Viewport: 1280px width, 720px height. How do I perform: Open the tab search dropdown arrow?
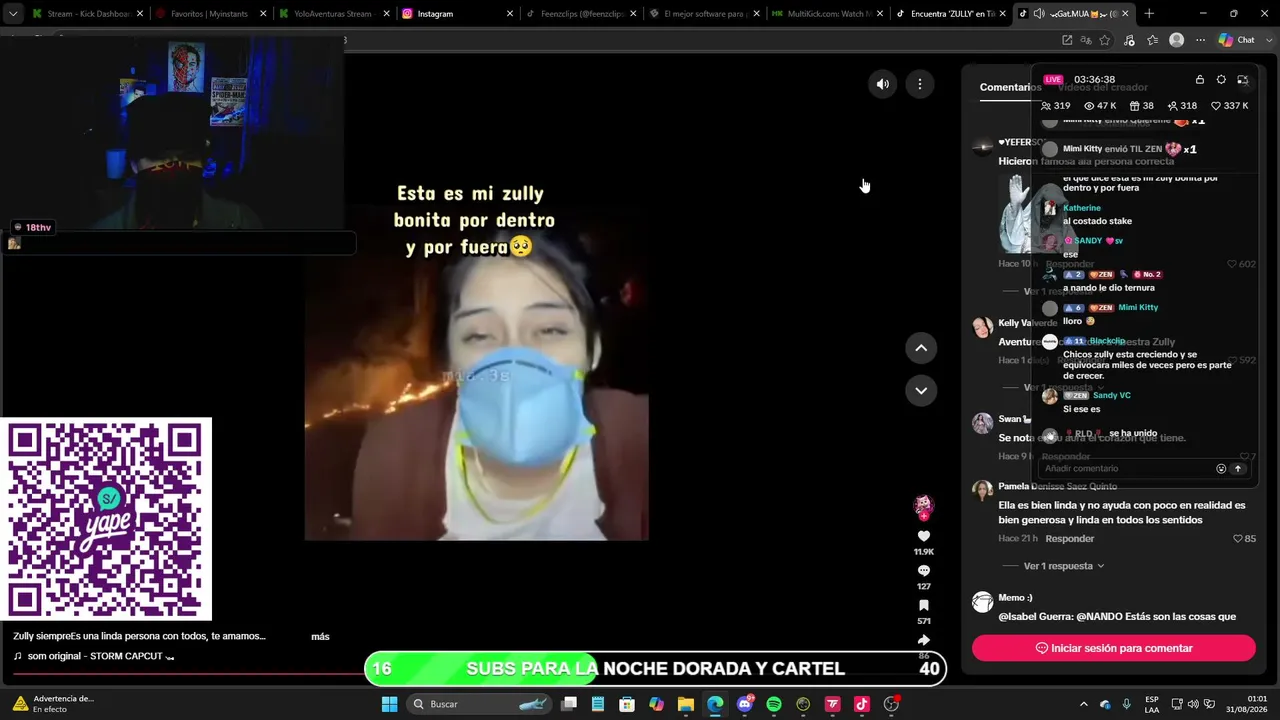point(13,14)
